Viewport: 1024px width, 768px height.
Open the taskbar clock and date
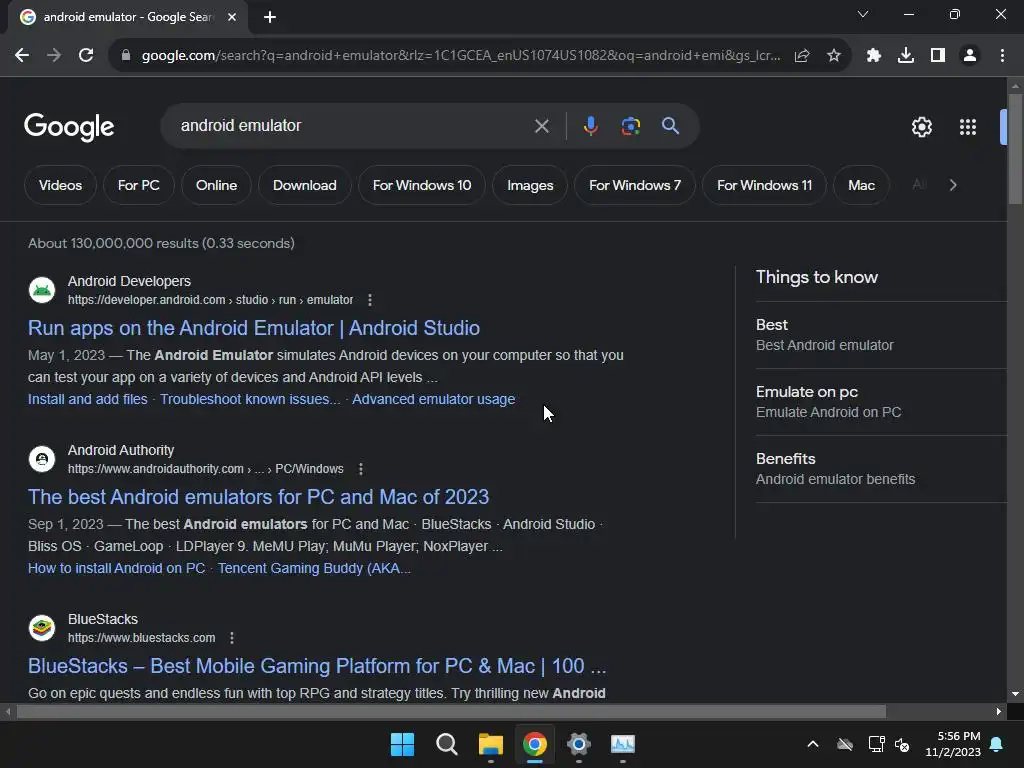pos(953,744)
